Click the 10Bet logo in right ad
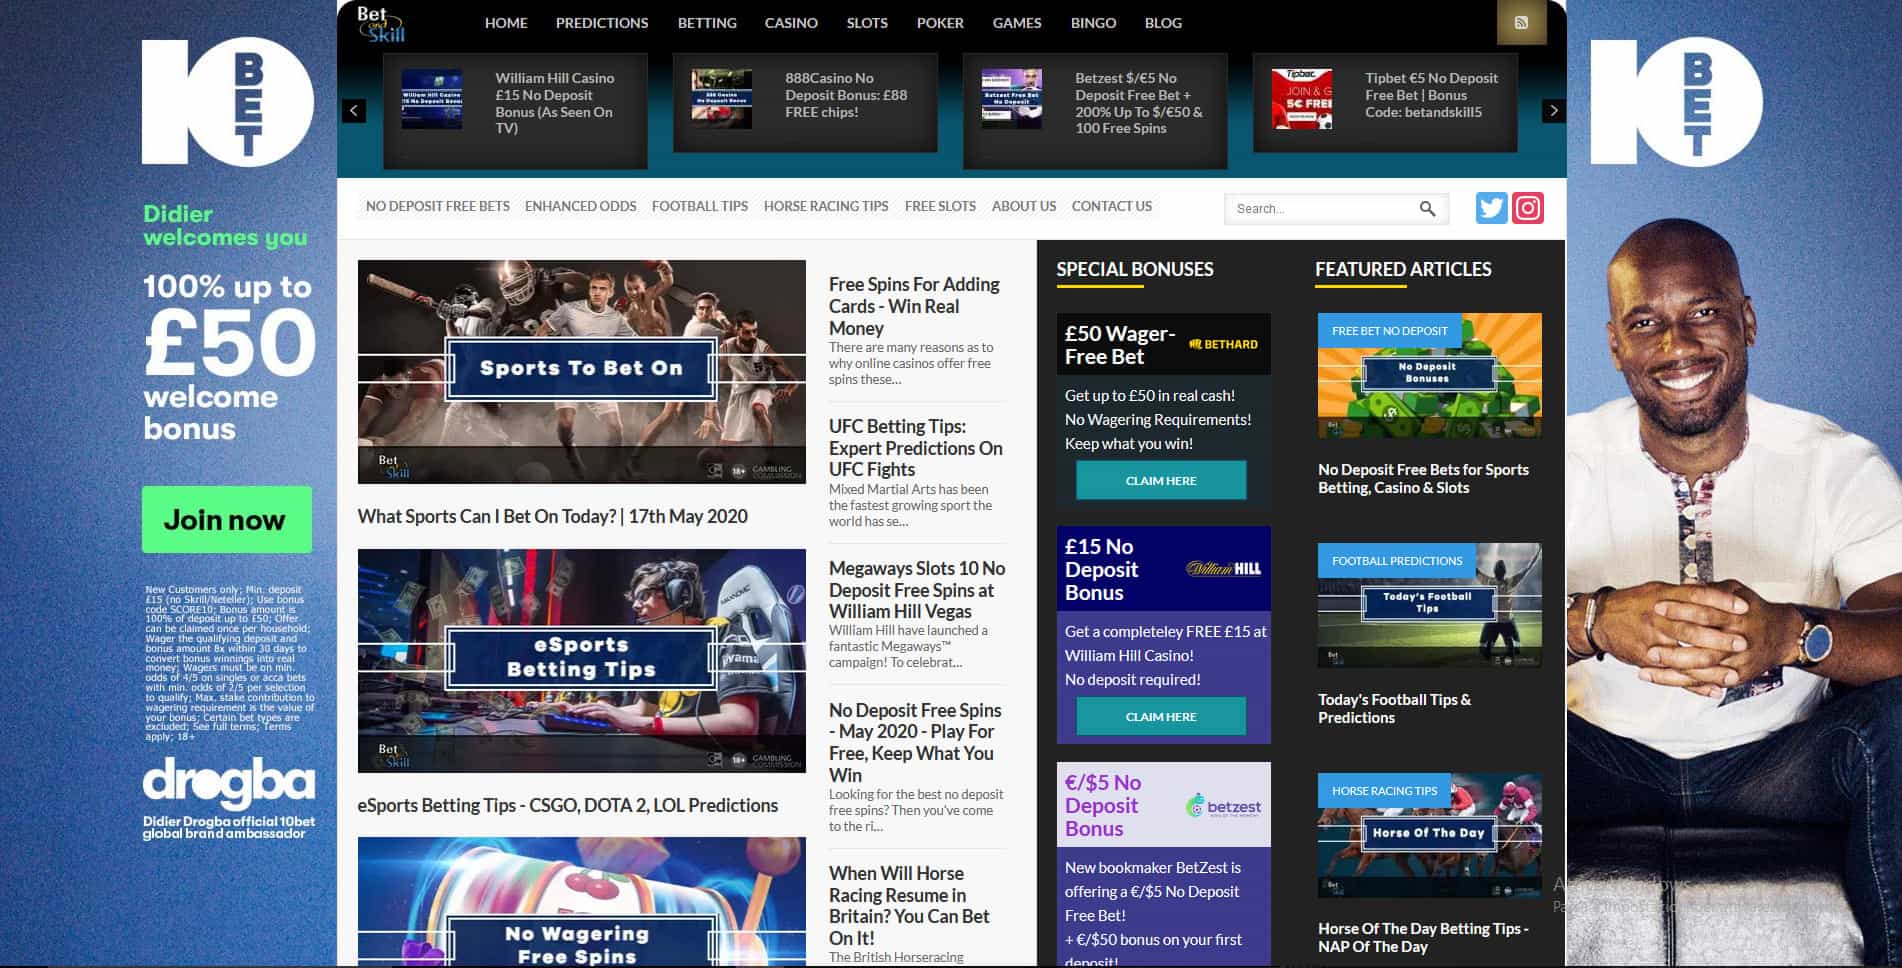This screenshot has width=1902, height=968. click(1676, 102)
